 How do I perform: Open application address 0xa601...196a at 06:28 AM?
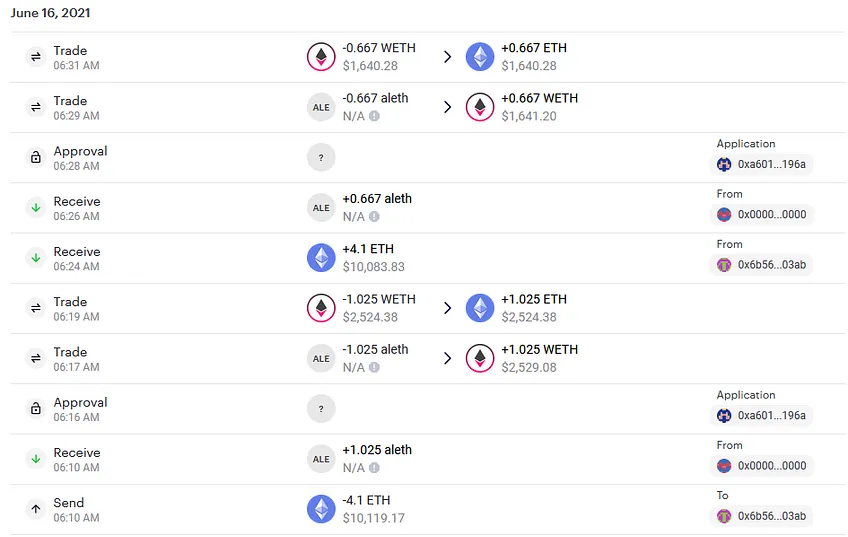[761, 164]
